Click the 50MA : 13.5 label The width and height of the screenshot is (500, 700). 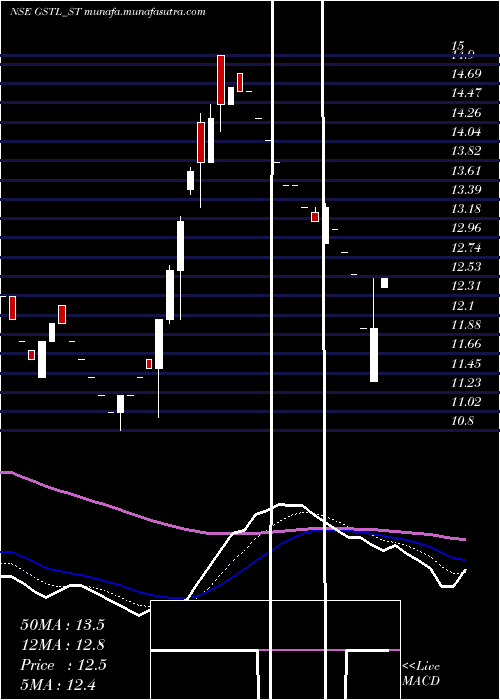click(x=62, y=624)
